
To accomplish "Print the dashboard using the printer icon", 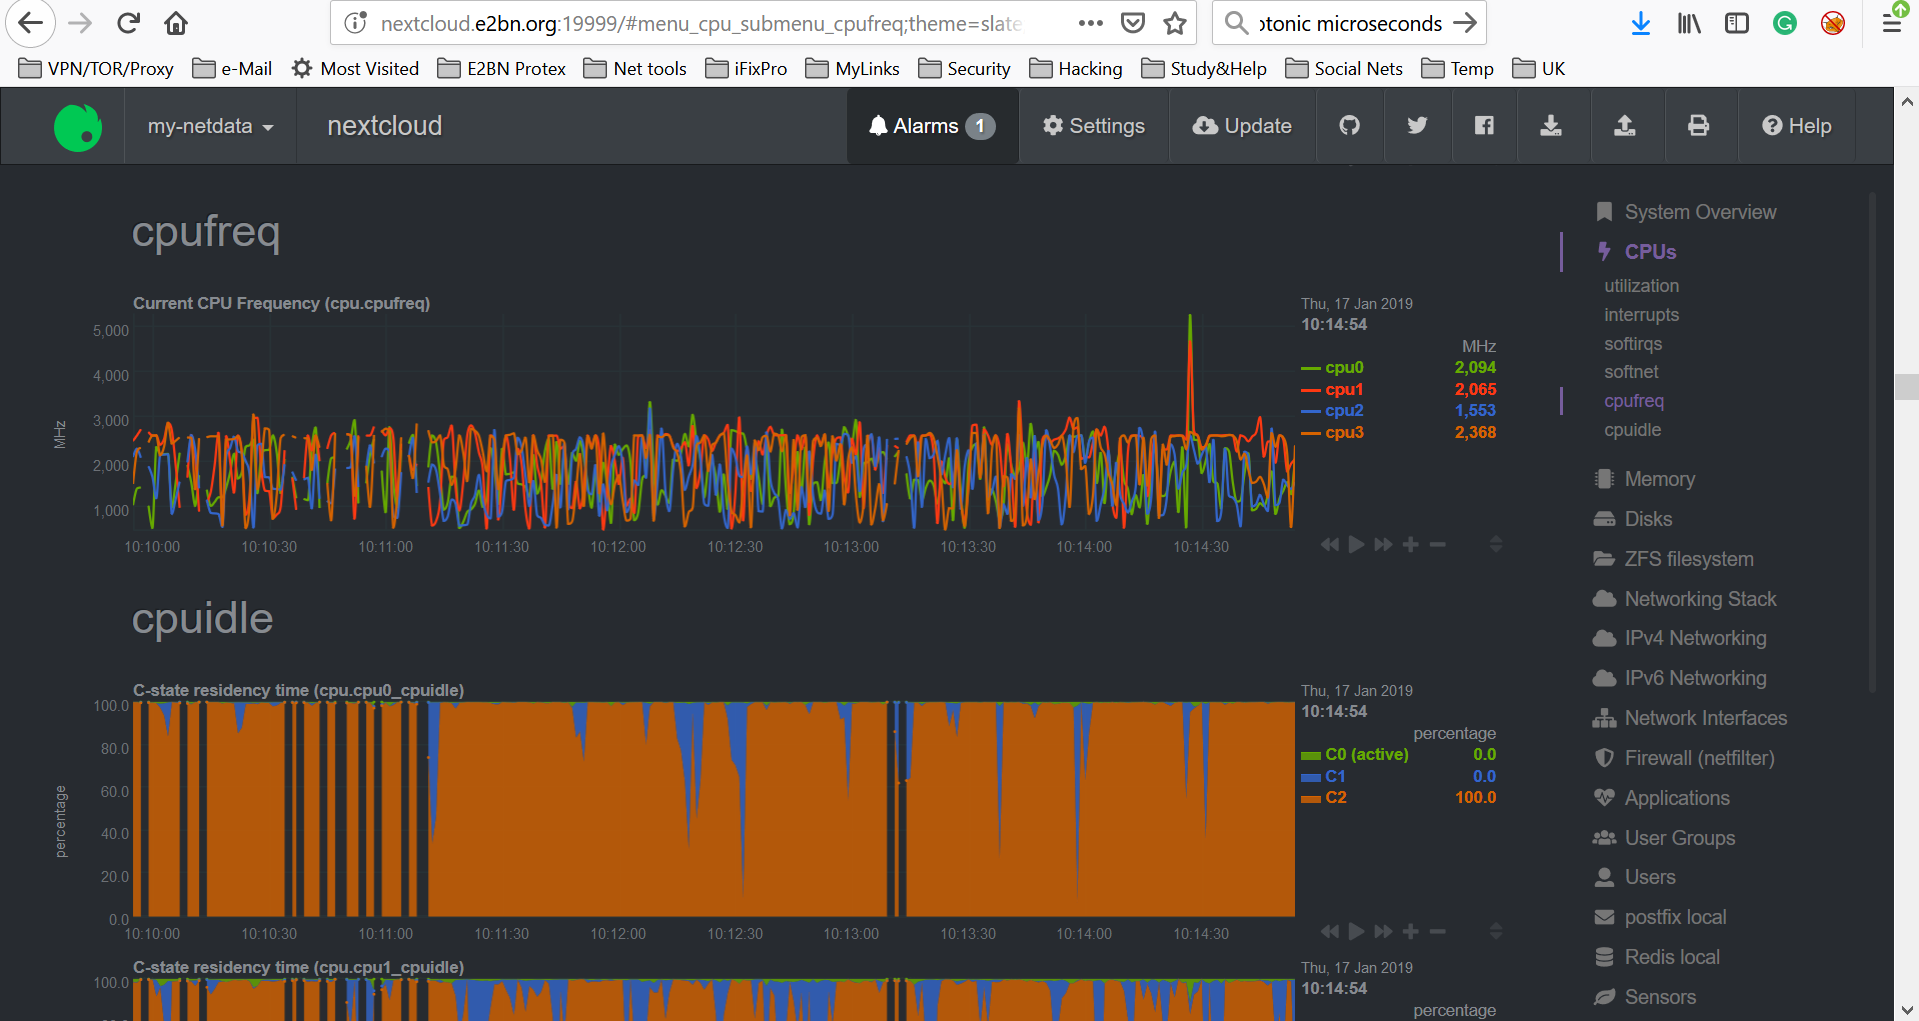I will pyautogui.click(x=1699, y=126).
